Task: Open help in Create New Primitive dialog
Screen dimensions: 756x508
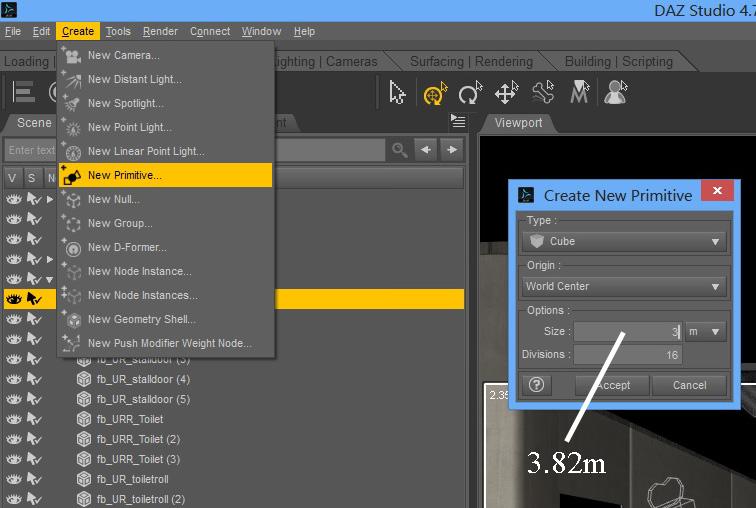Action: tap(537, 385)
